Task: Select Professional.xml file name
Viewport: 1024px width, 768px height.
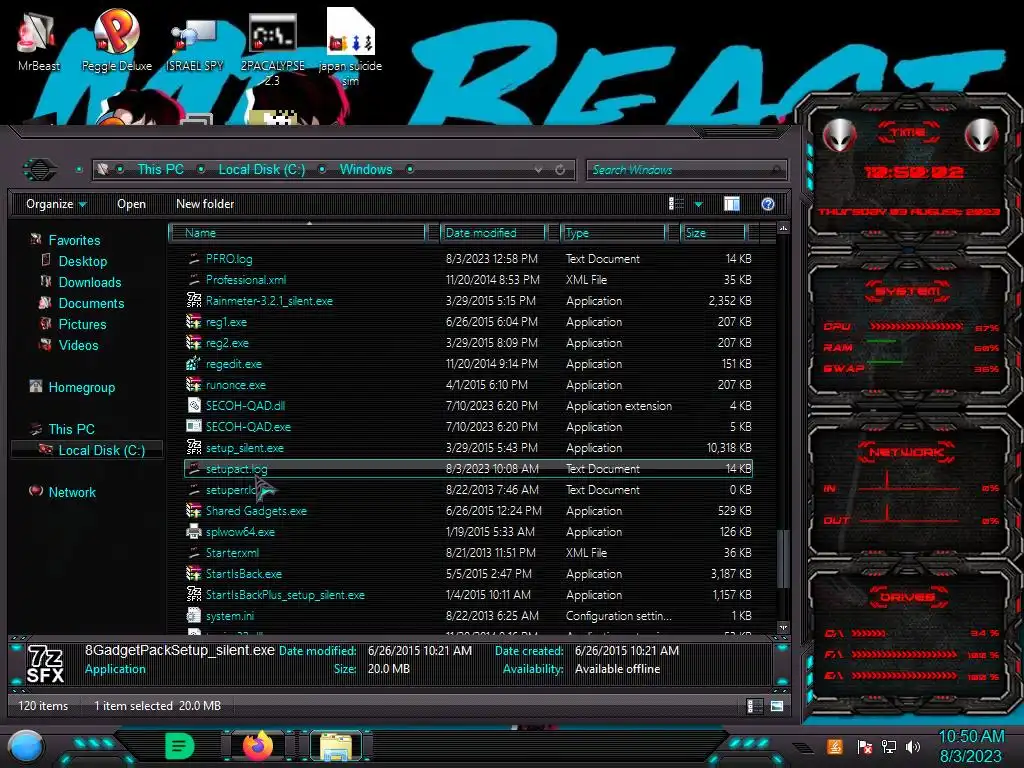Action: [x=246, y=280]
